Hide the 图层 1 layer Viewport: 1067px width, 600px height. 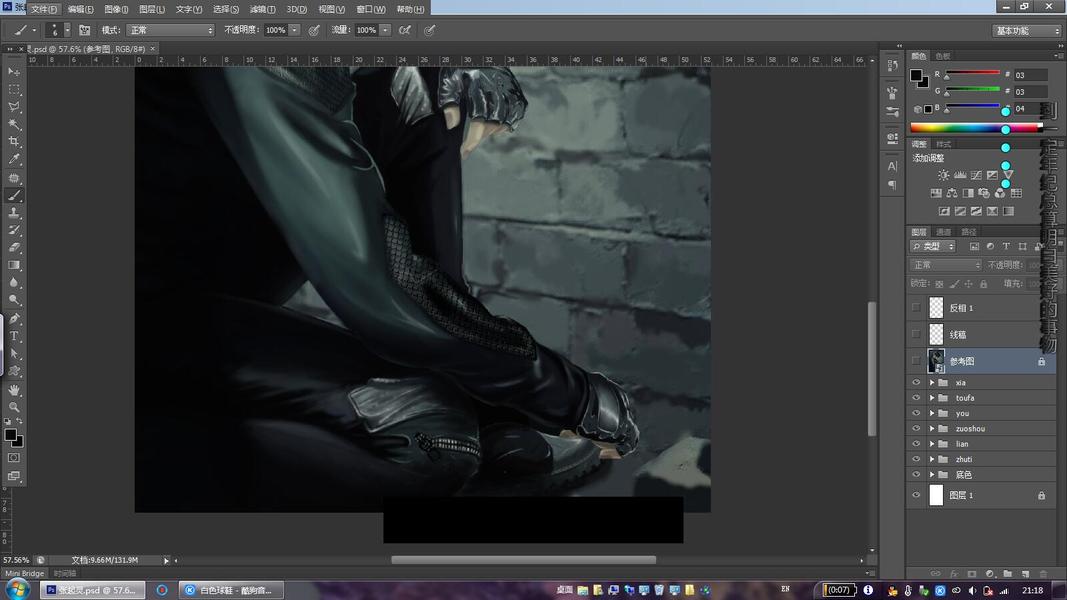pyautogui.click(x=916, y=495)
